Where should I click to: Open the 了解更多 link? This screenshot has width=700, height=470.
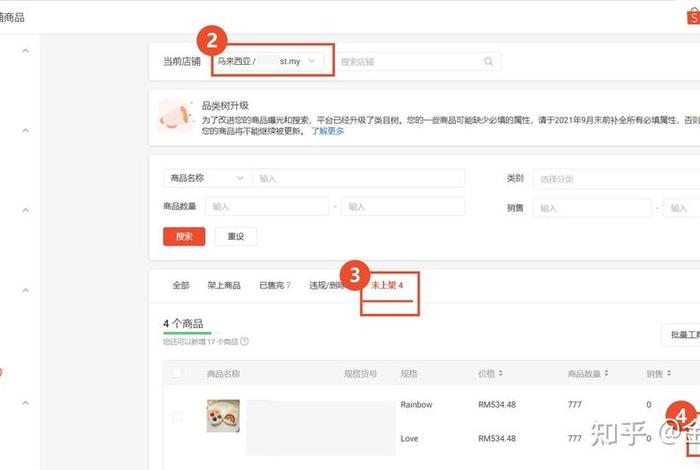click(328, 131)
